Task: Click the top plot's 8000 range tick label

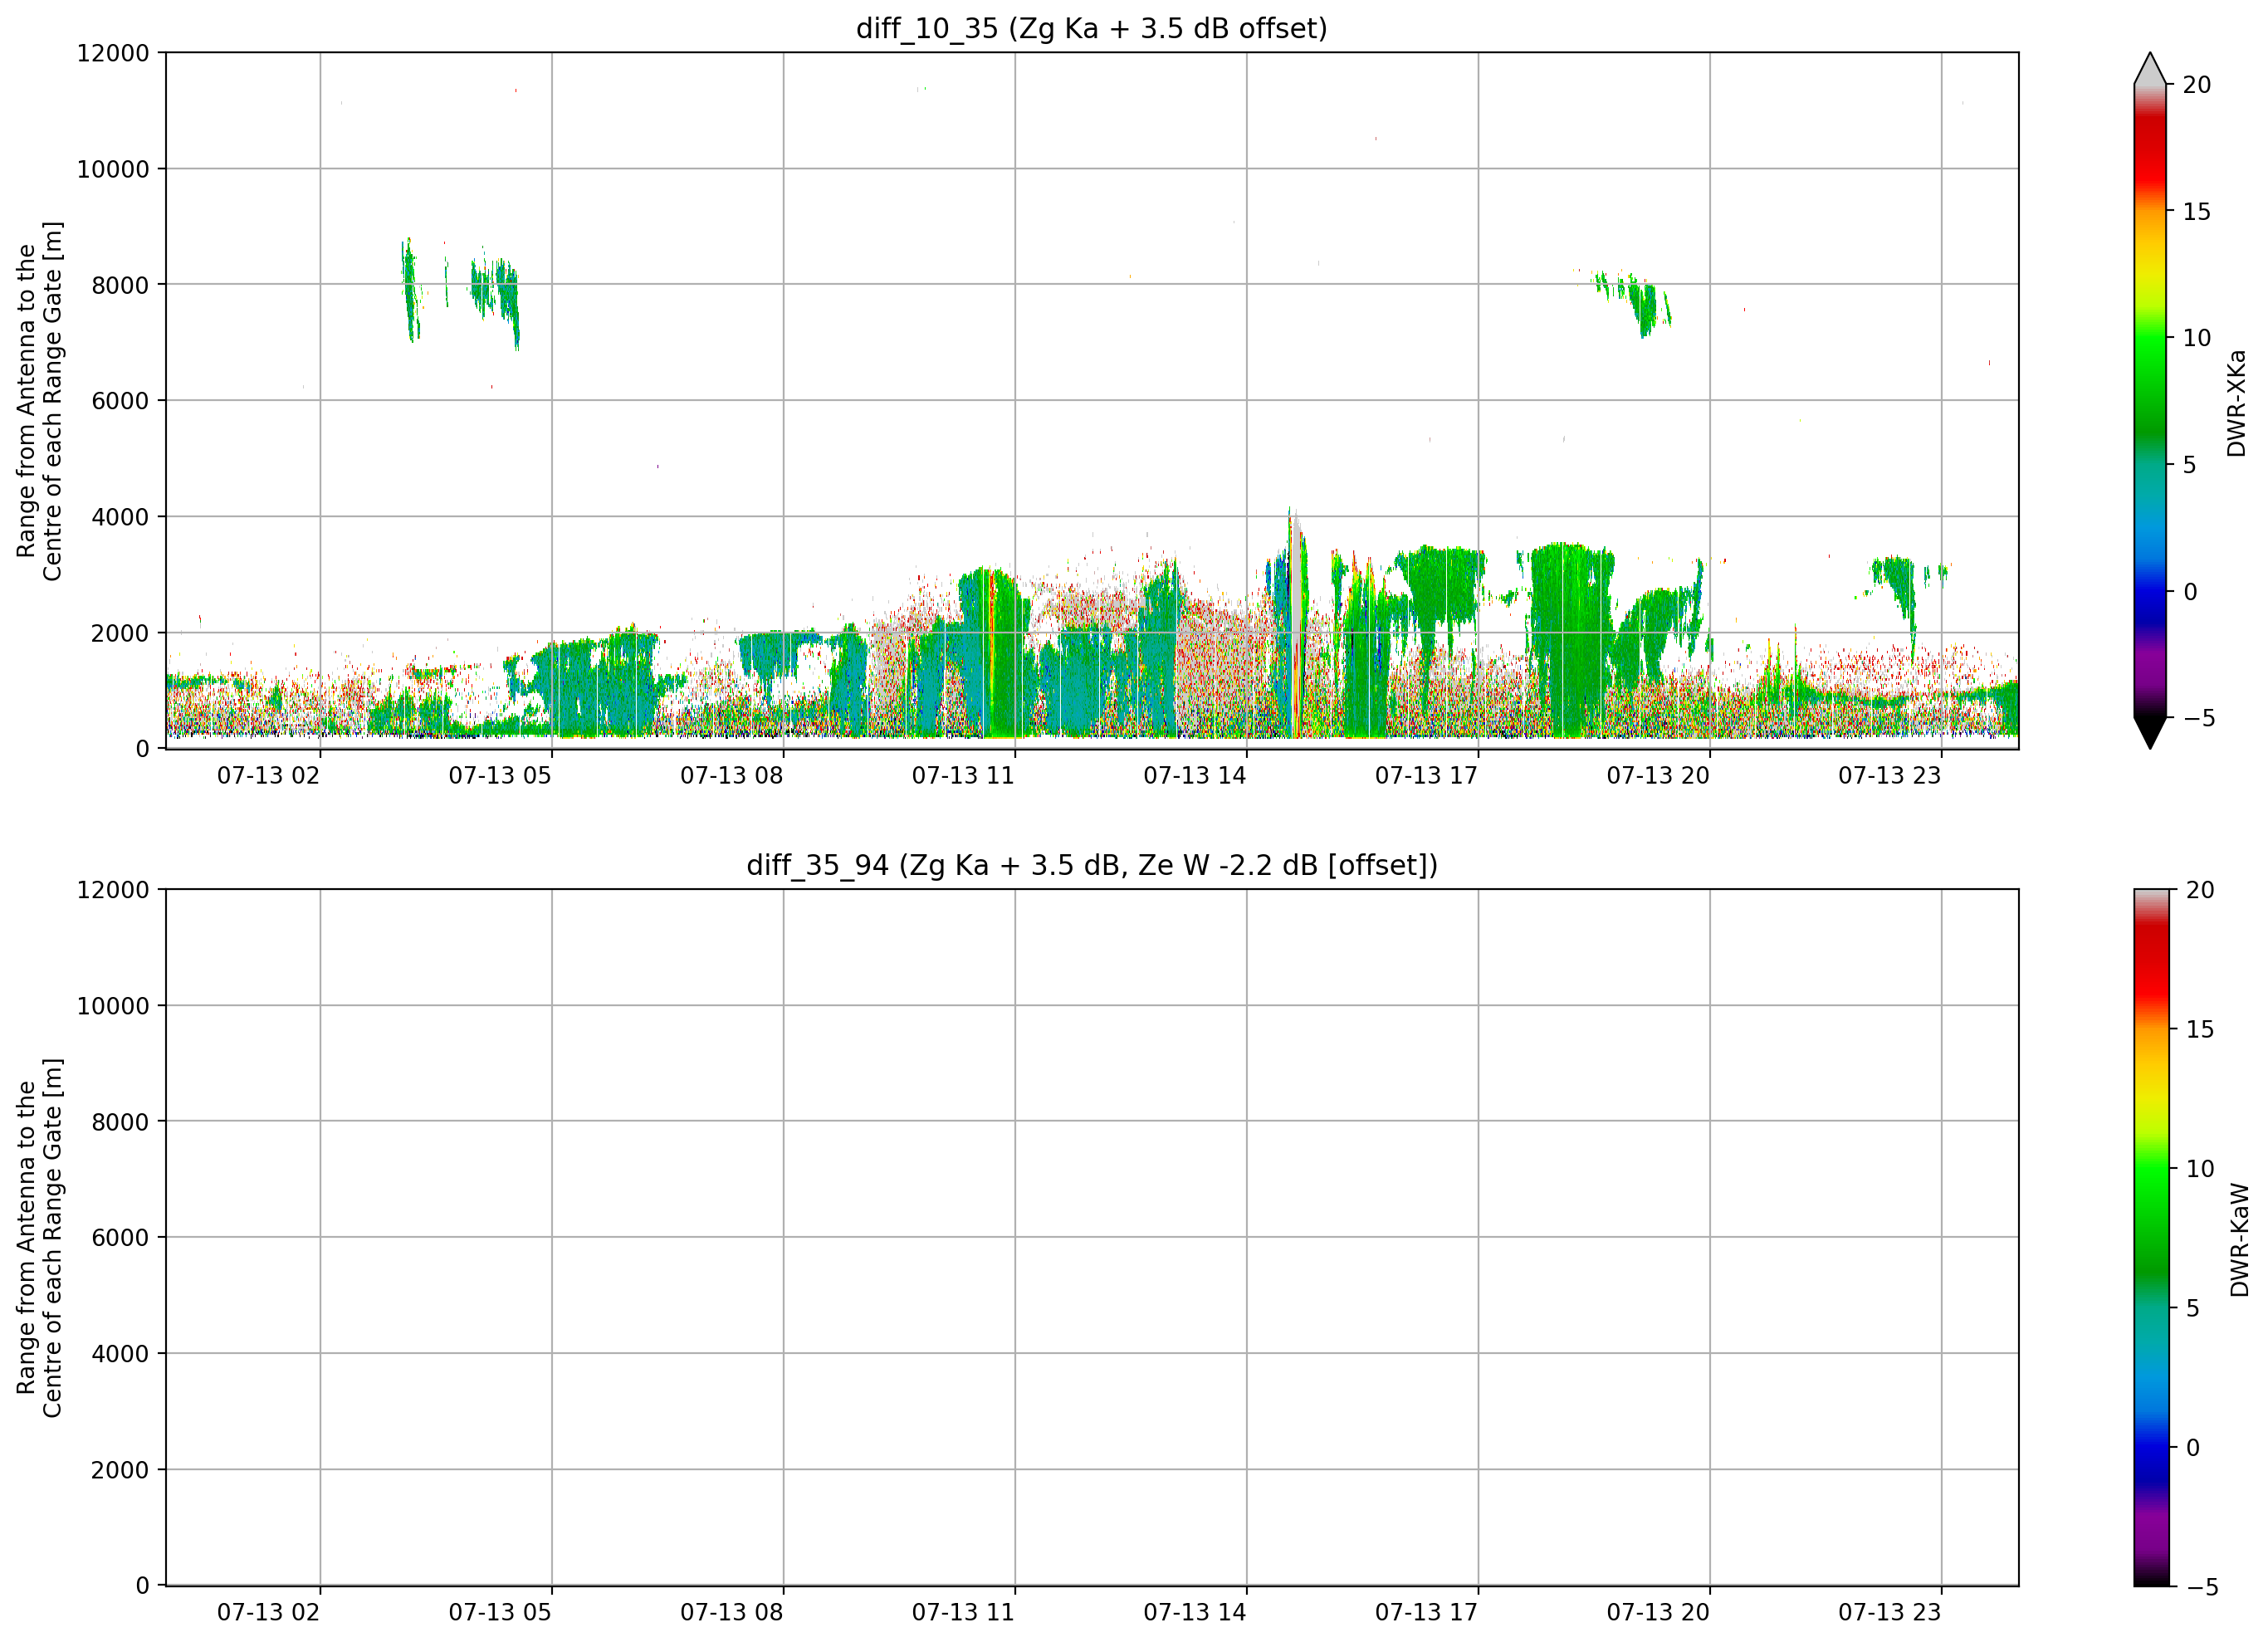Action: (x=120, y=285)
